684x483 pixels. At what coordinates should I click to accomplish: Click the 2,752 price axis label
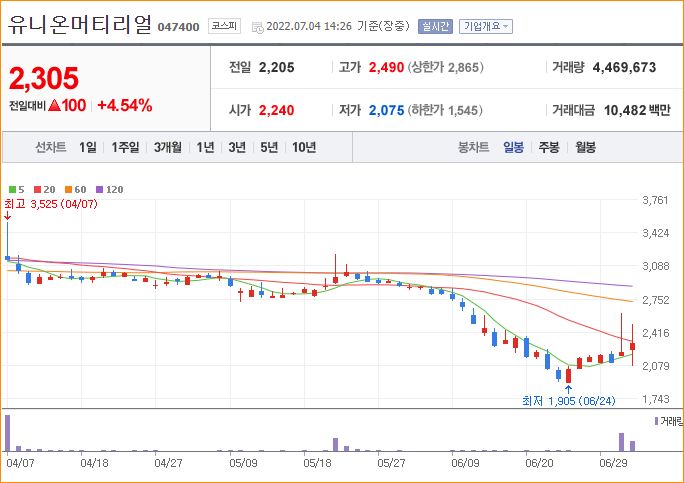[656, 300]
